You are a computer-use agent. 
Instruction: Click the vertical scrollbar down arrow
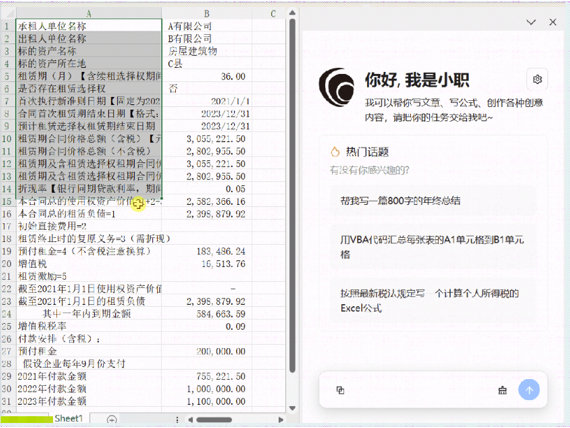(x=292, y=408)
